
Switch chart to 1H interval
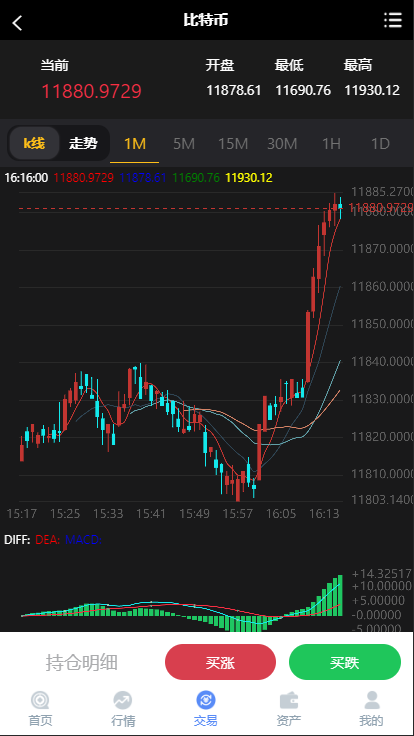[x=331, y=144]
